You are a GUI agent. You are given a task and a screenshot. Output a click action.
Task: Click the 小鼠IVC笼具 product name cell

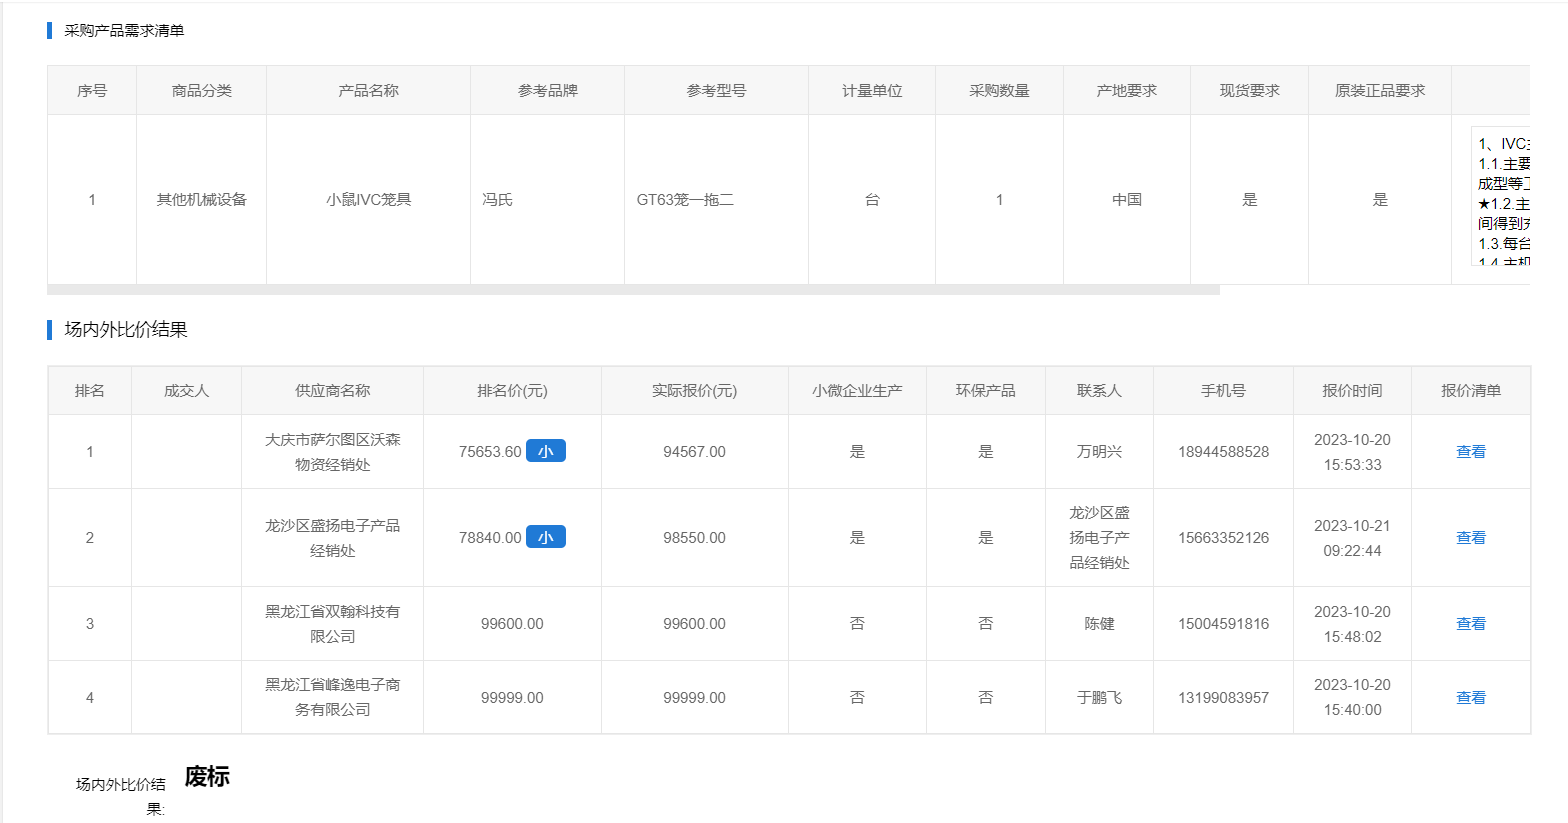368,200
